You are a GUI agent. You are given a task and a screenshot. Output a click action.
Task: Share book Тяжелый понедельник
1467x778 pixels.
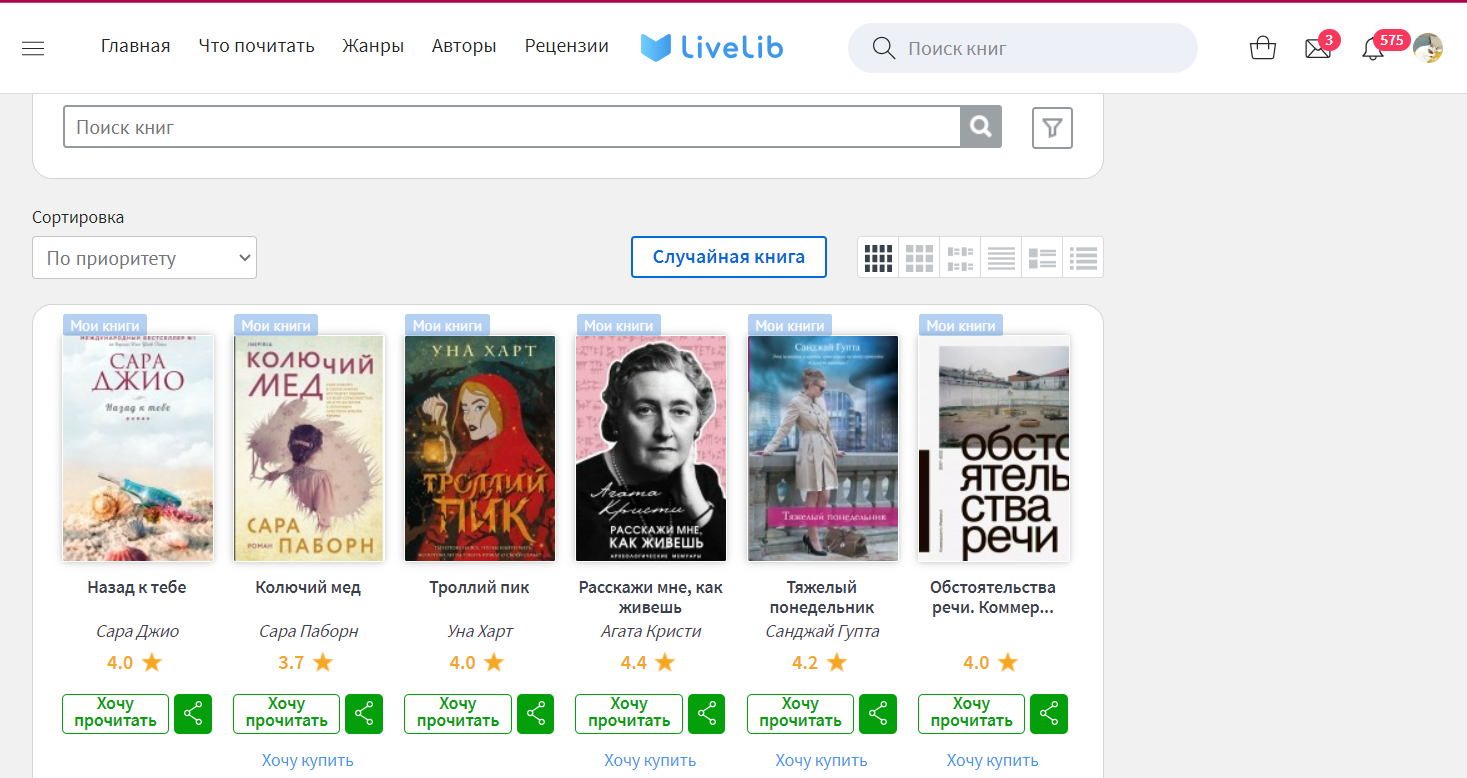click(878, 714)
